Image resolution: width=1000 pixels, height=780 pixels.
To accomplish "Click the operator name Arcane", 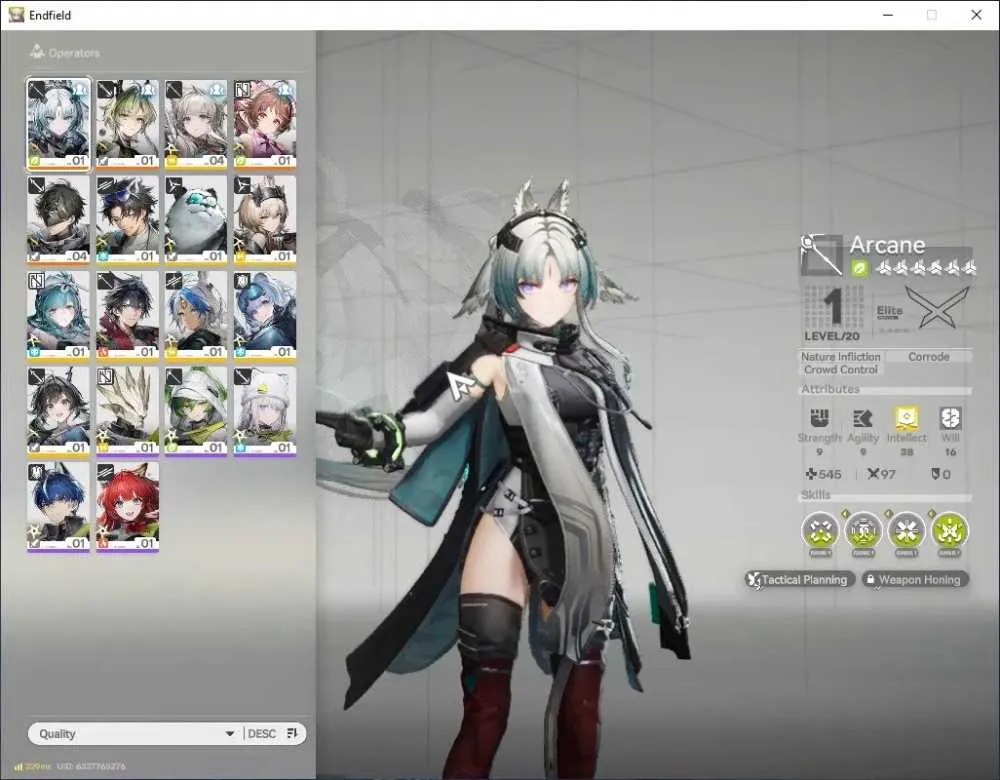I will click(x=887, y=245).
